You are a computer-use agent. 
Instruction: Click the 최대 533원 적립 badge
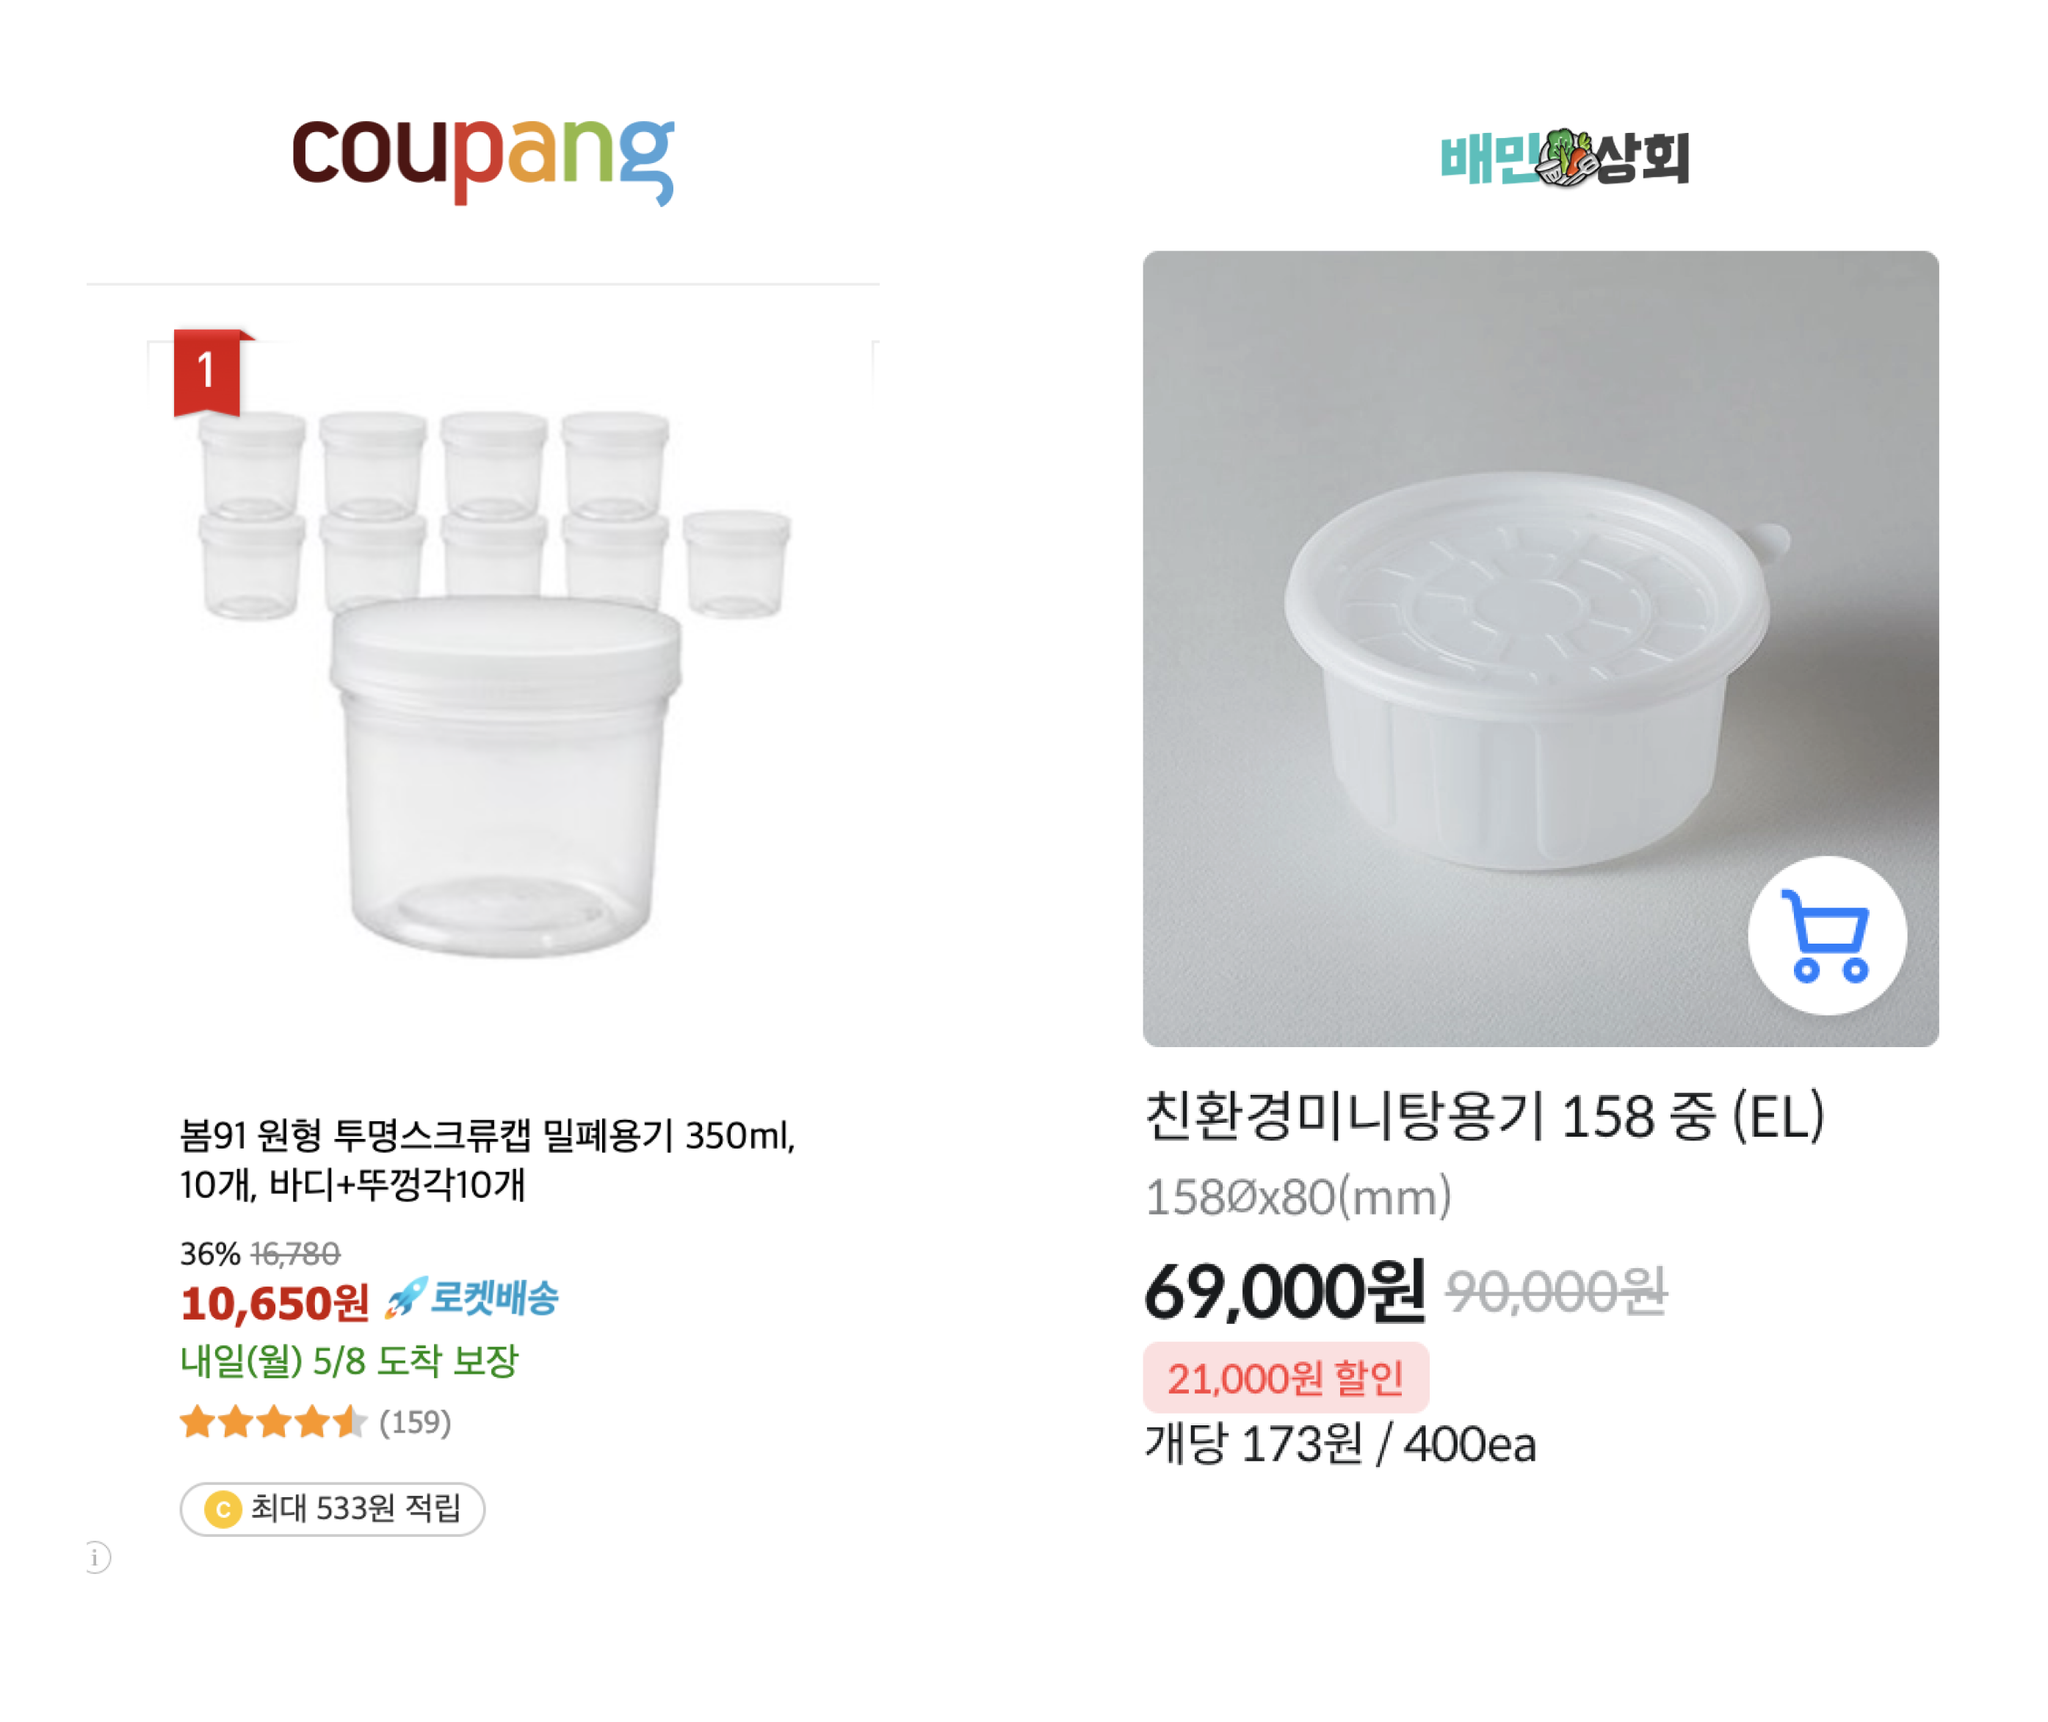point(332,1507)
